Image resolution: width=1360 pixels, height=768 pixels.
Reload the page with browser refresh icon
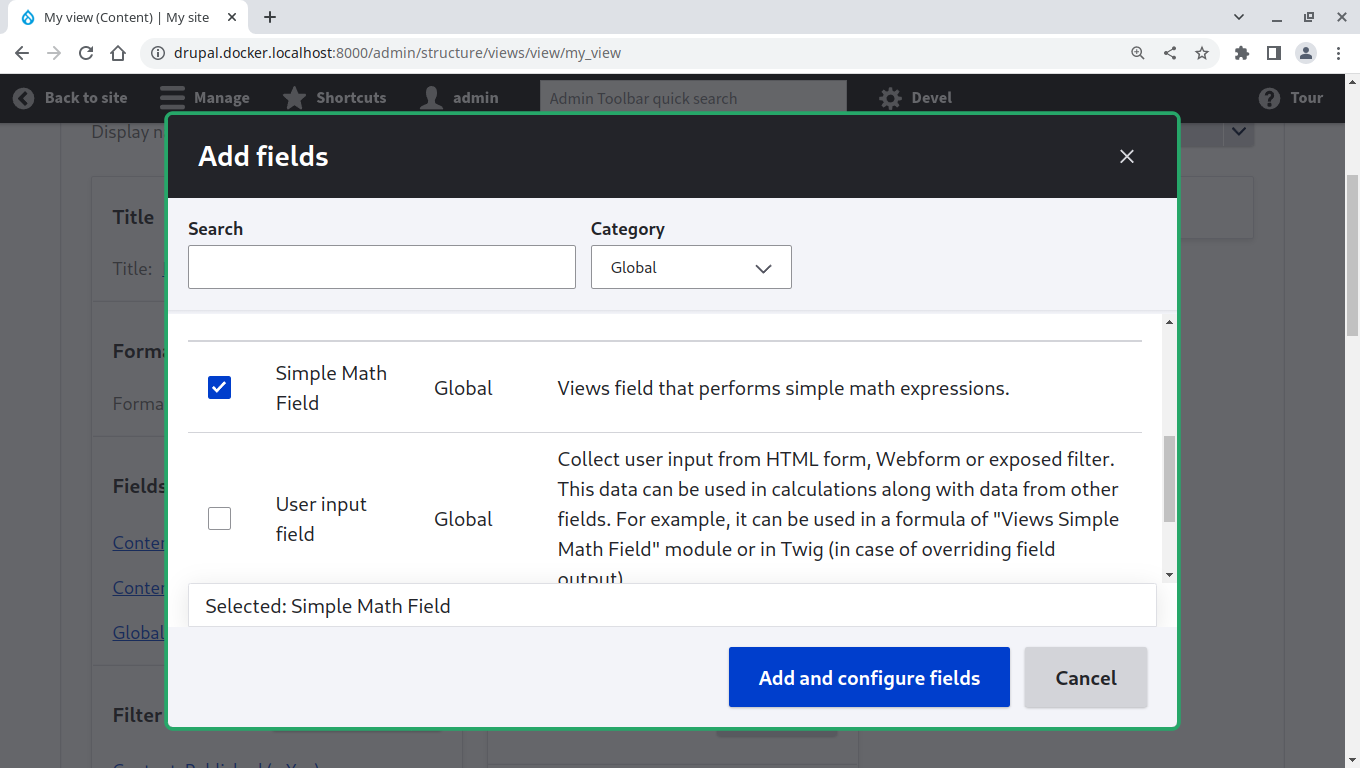coord(86,53)
